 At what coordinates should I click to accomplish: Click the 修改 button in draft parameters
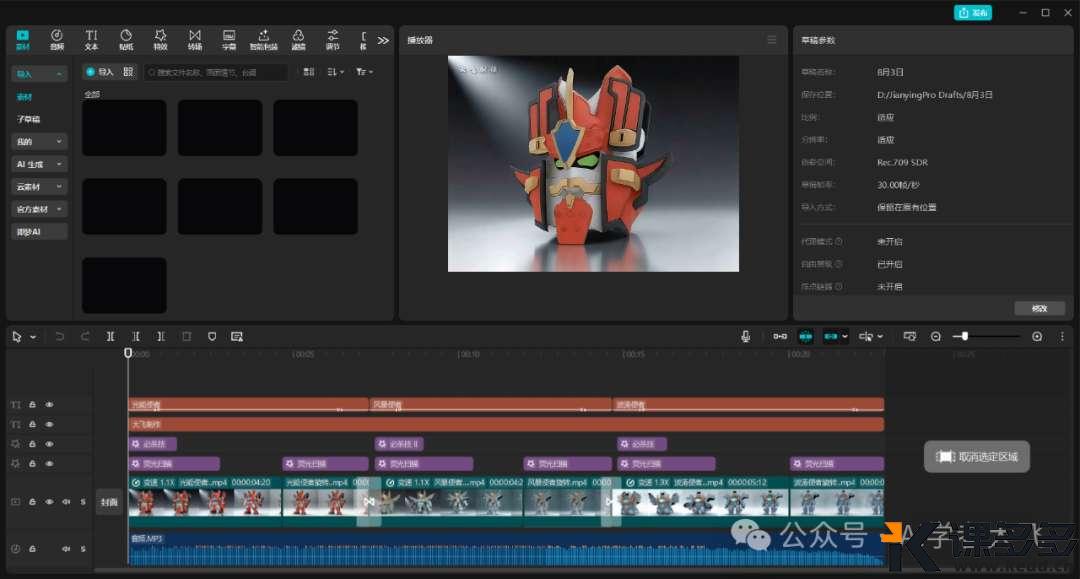click(1039, 308)
